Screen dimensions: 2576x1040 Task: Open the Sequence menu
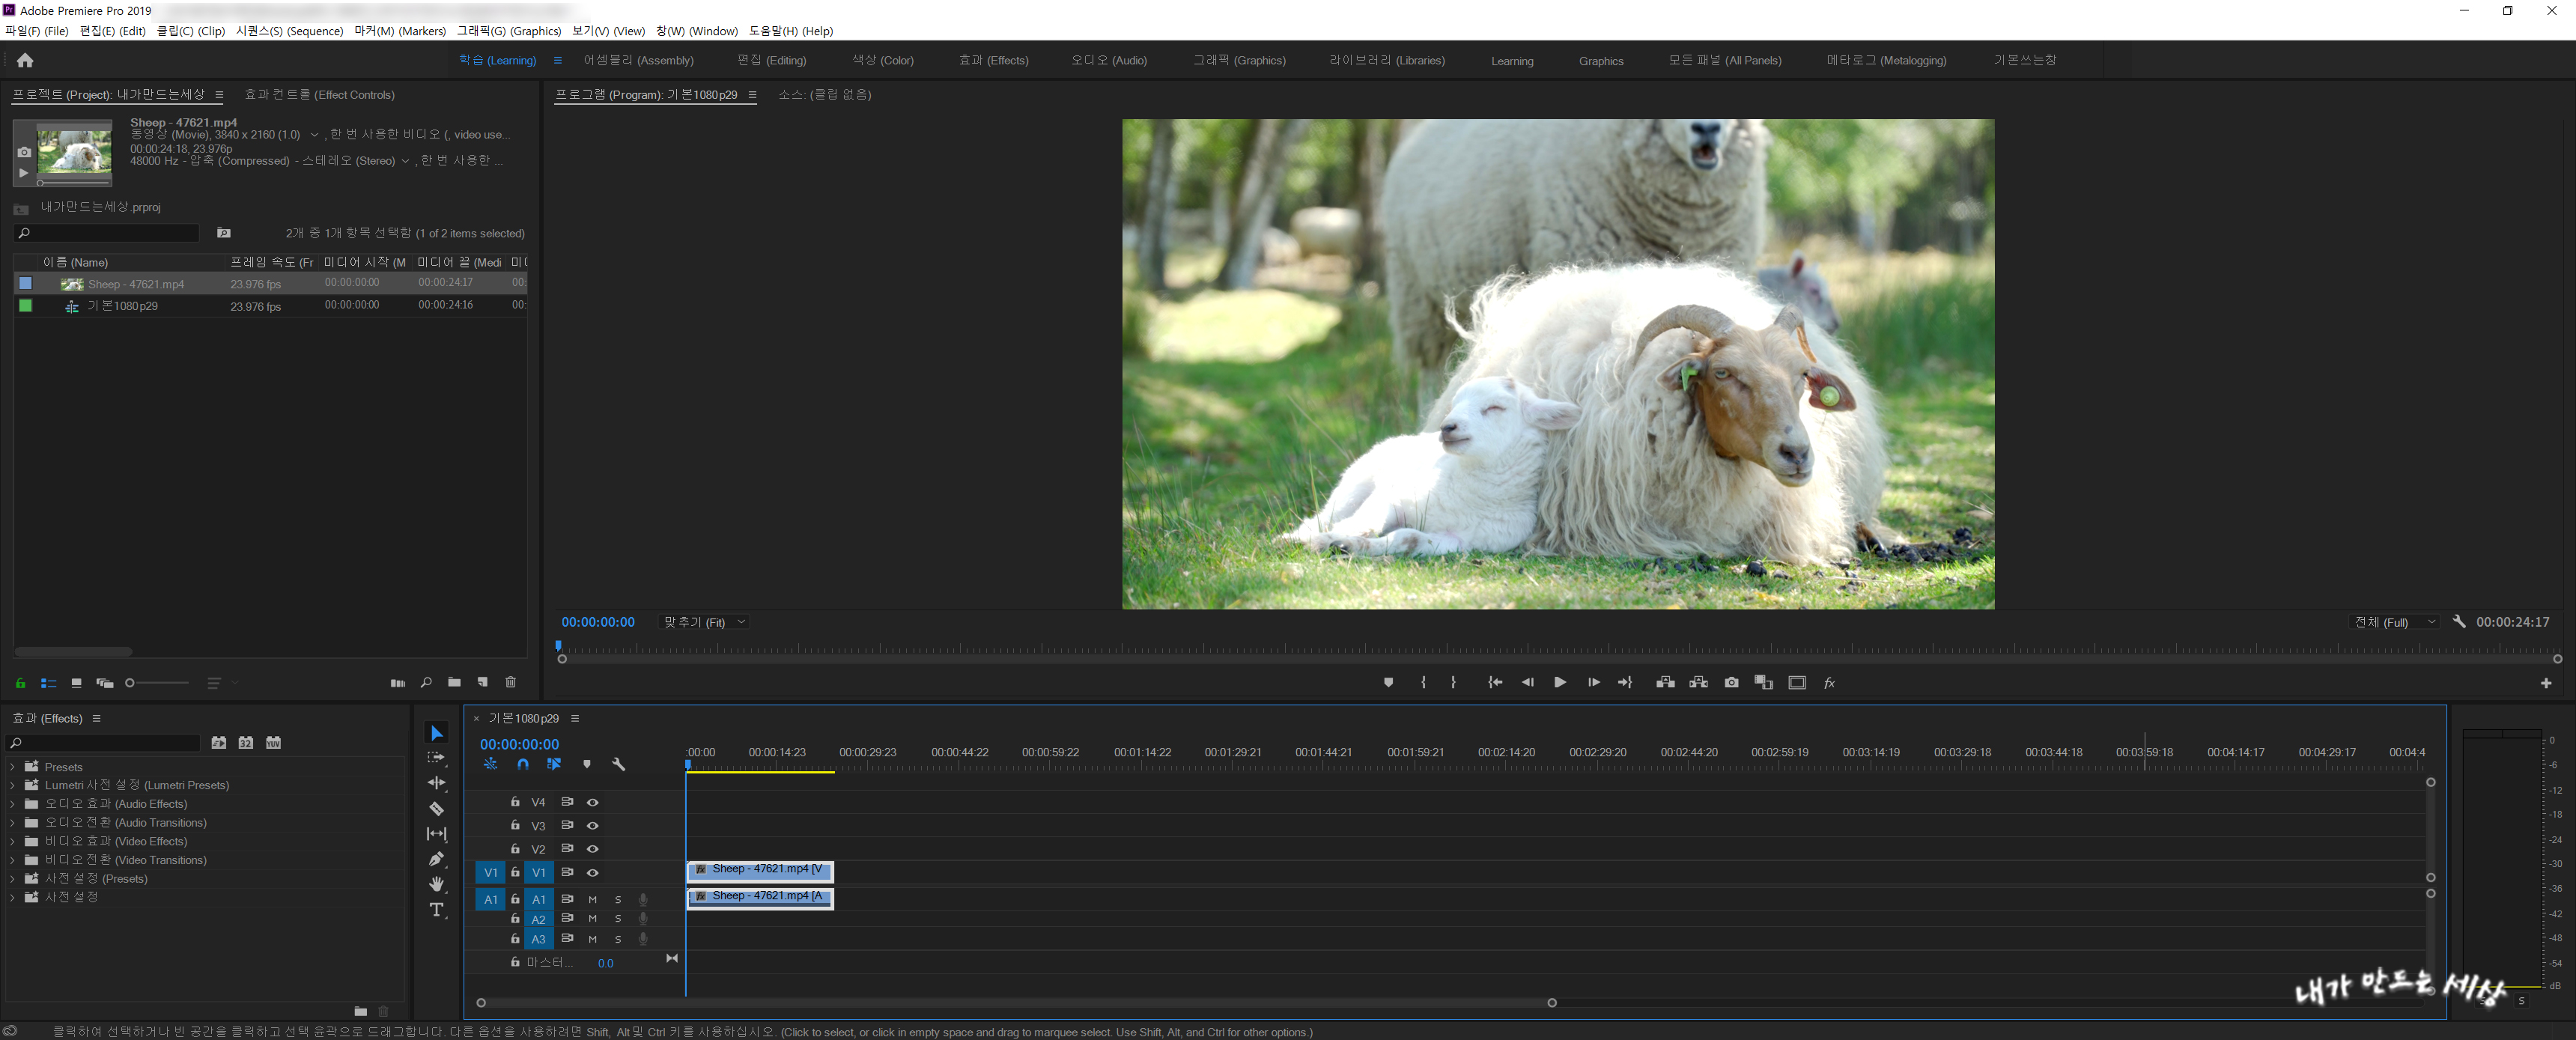tap(289, 31)
